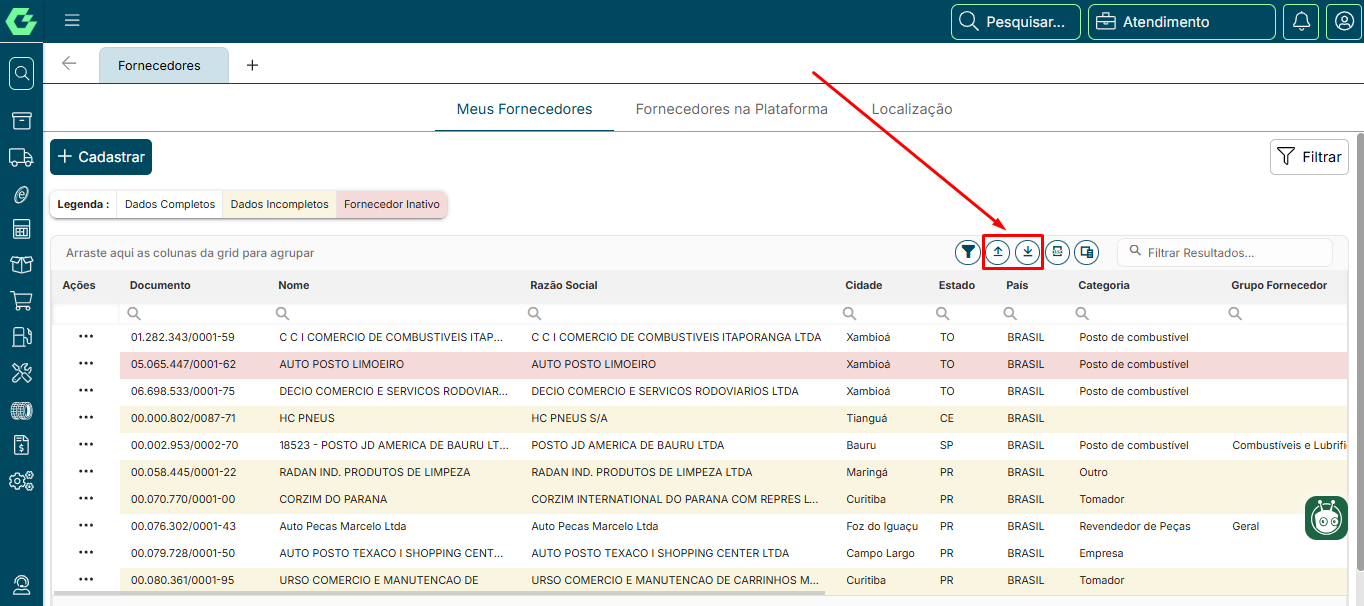Sort by Cidade column header
1364x606 pixels.
click(x=864, y=285)
